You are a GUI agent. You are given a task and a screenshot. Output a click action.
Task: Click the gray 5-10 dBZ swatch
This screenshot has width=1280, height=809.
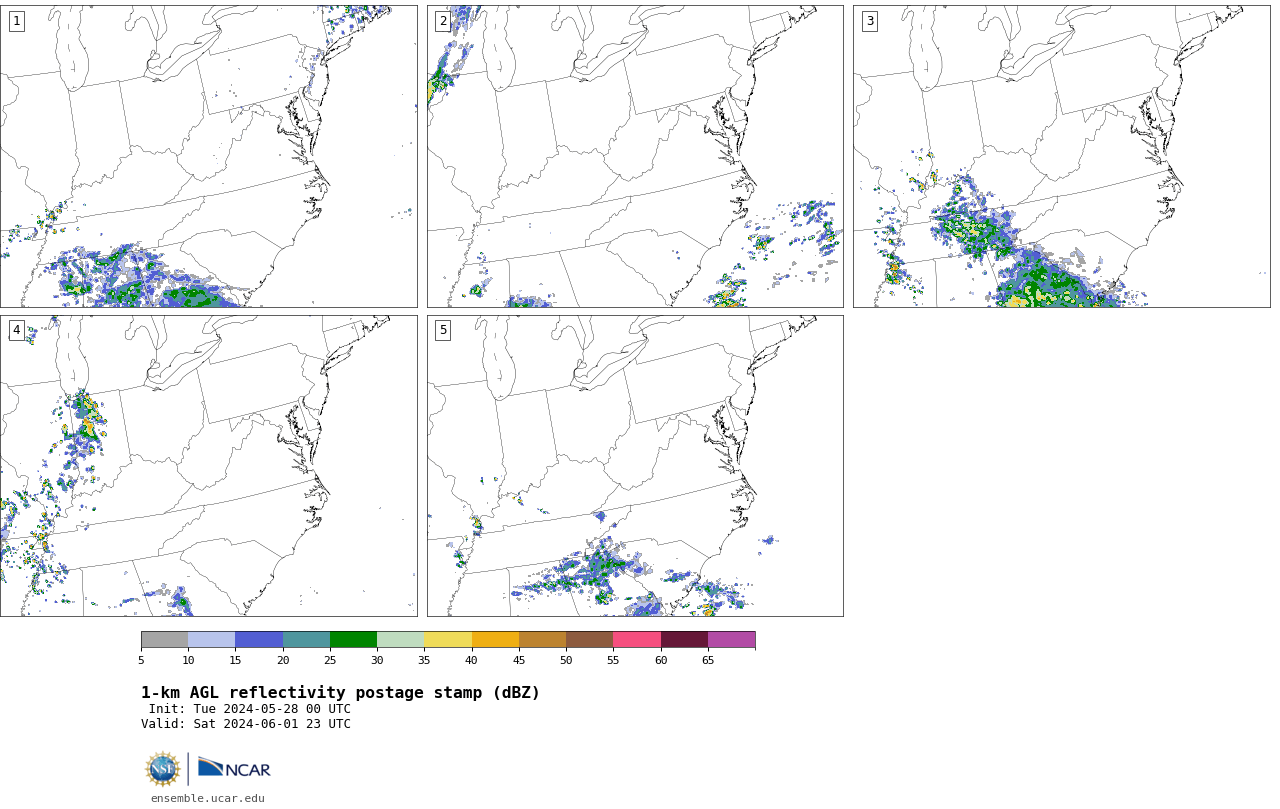click(164, 640)
